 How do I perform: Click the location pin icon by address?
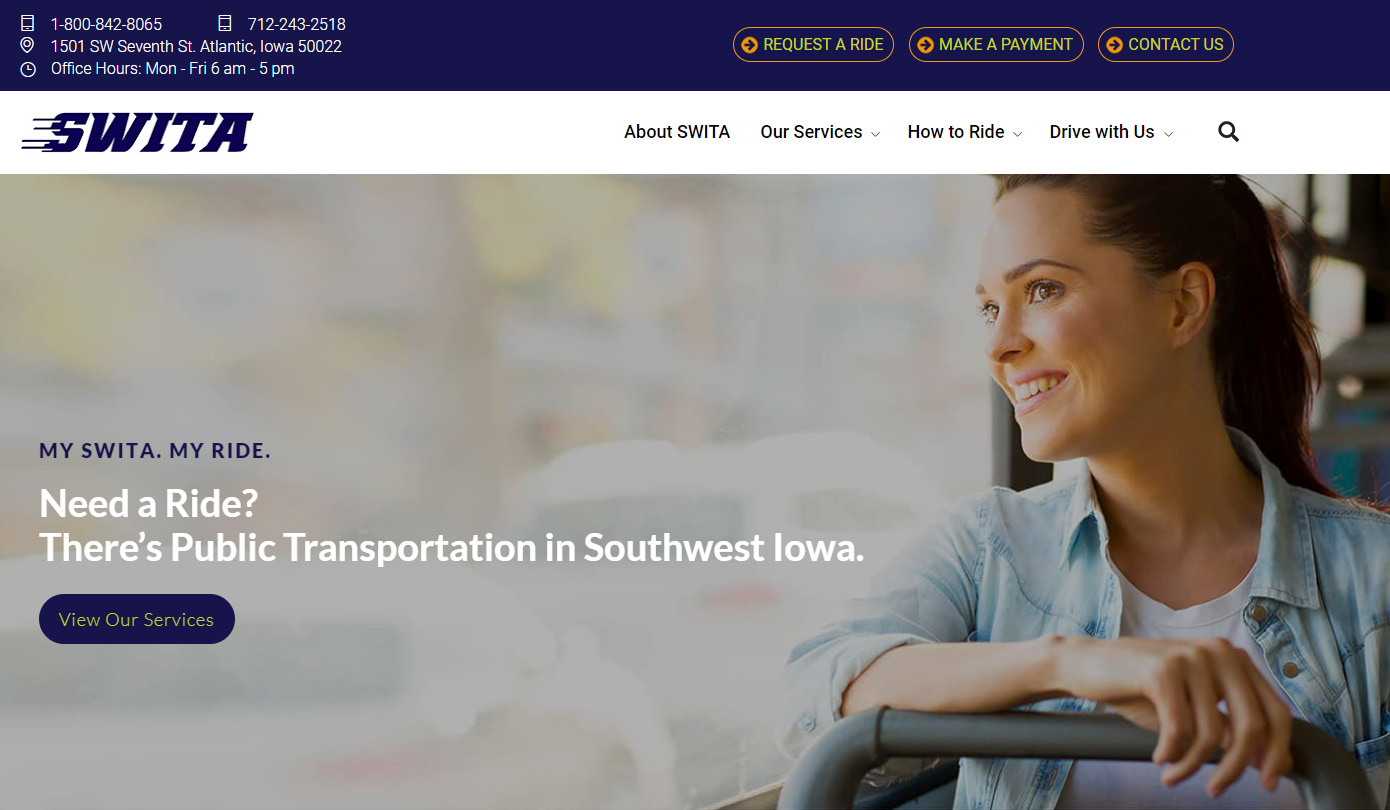point(27,46)
